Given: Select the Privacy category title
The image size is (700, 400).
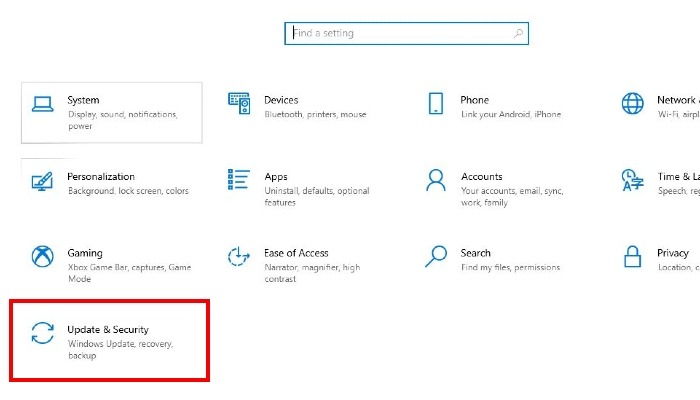Looking at the screenshot, I should 673,254.
